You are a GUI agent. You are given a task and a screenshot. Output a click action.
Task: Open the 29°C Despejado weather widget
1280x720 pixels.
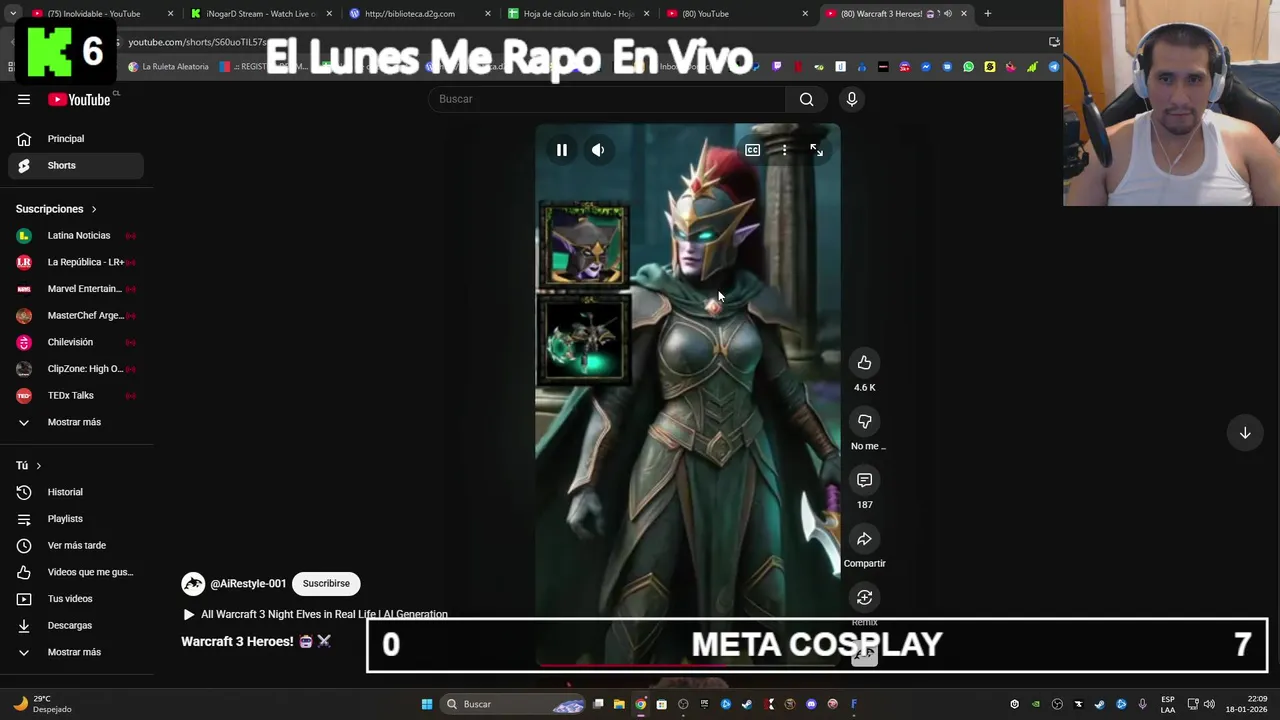(42, 704)
